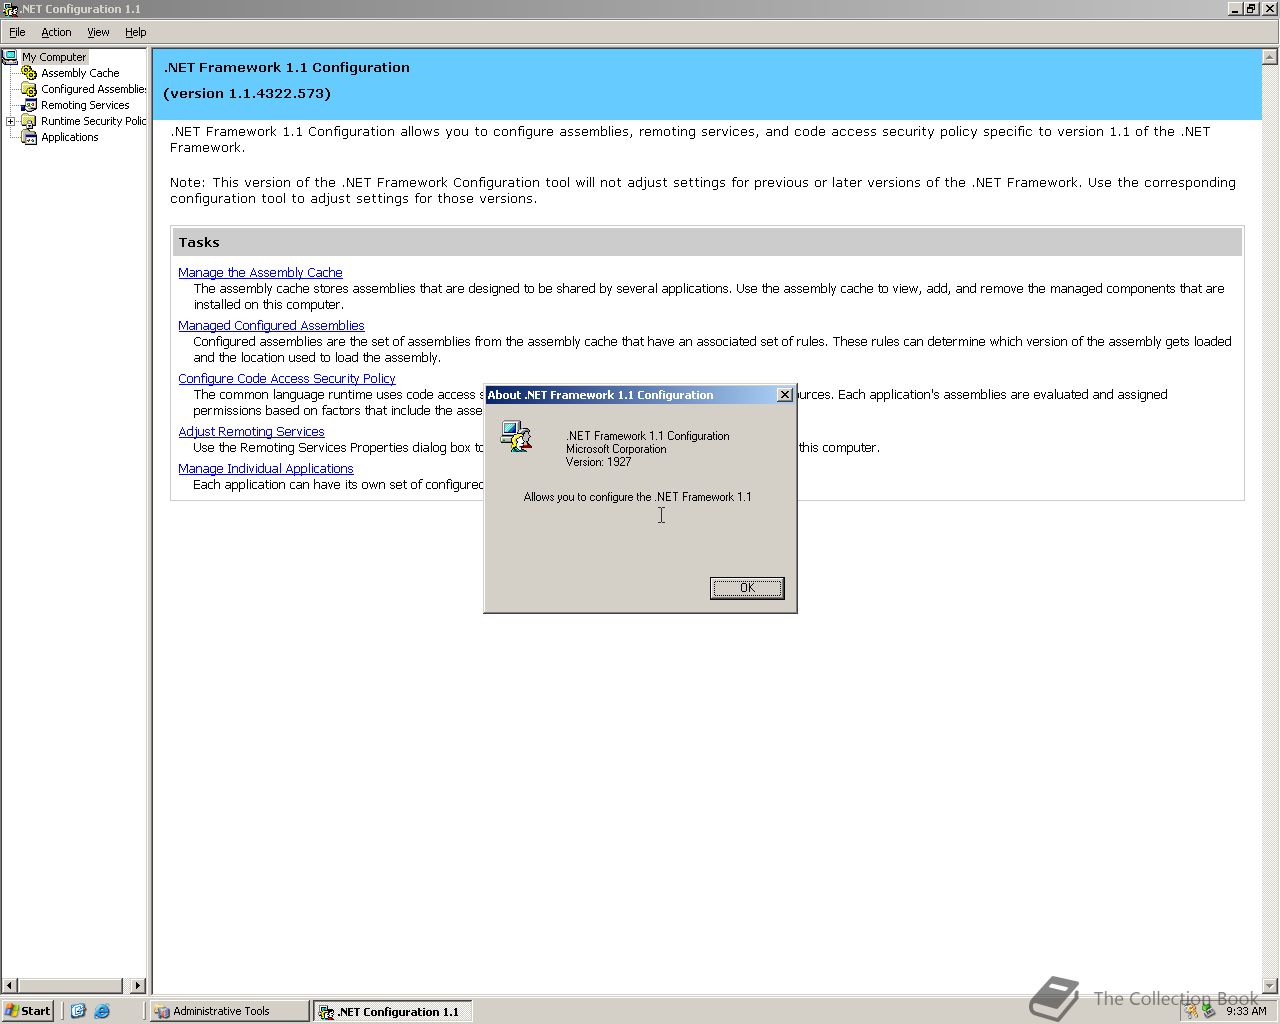Select the My Computer tree label

point(54,57)
